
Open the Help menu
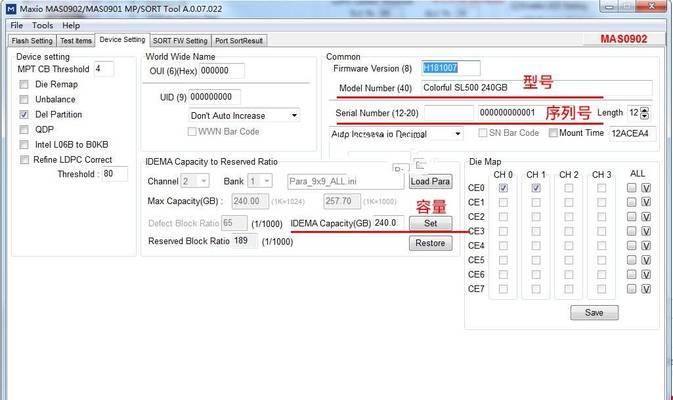[x=71, y=25]
